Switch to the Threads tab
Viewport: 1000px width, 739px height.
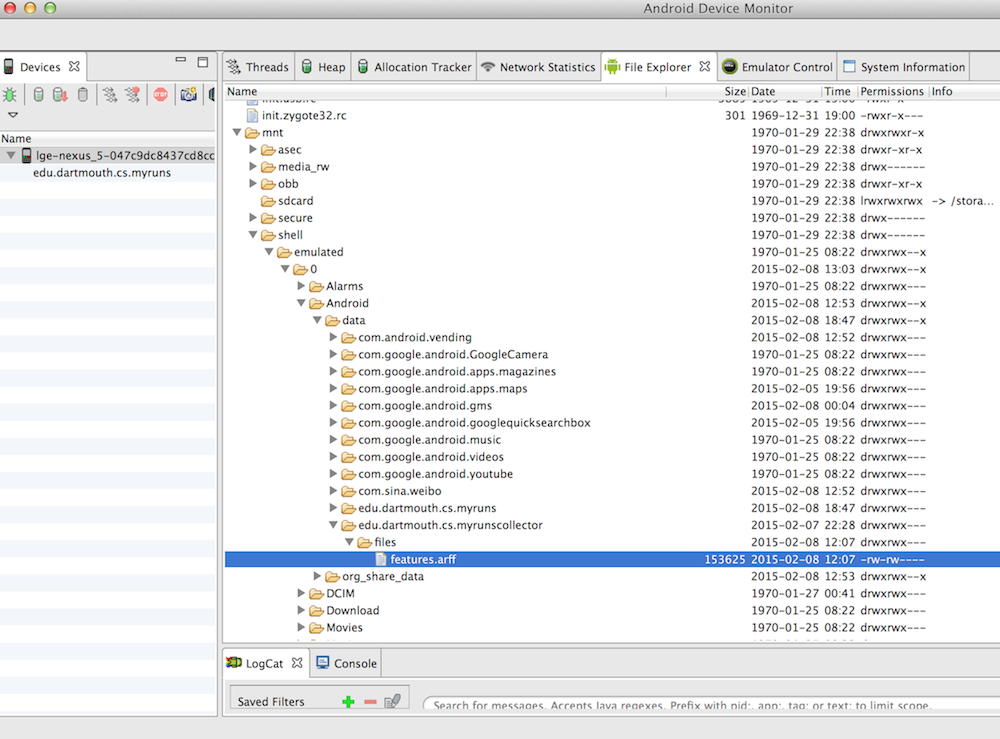(259, 67)
